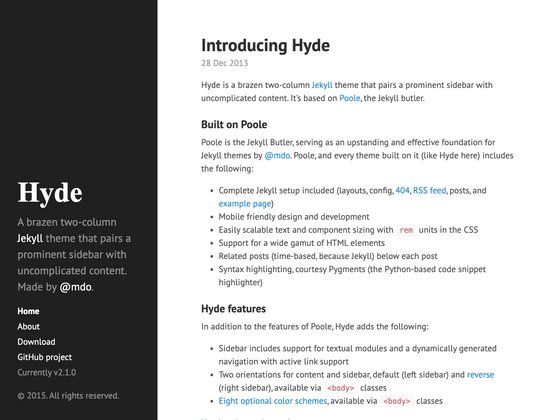Select the Download sidebar link

pyautogui.click(x=36, y=342)
